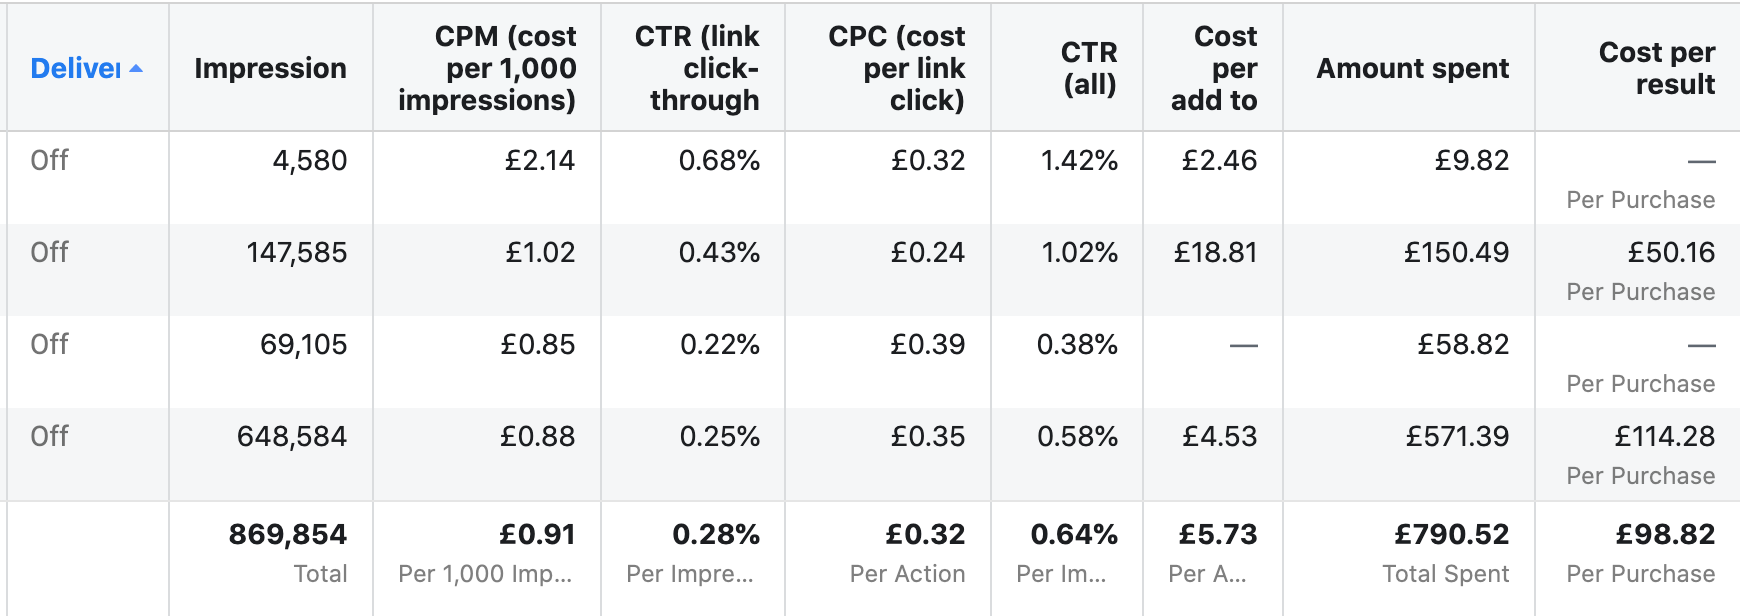Image resolution: width=1740 pixels, height=616 pixels.
Task: Click the total 869,854 impressions value
Action: click(x=288, y=534)
